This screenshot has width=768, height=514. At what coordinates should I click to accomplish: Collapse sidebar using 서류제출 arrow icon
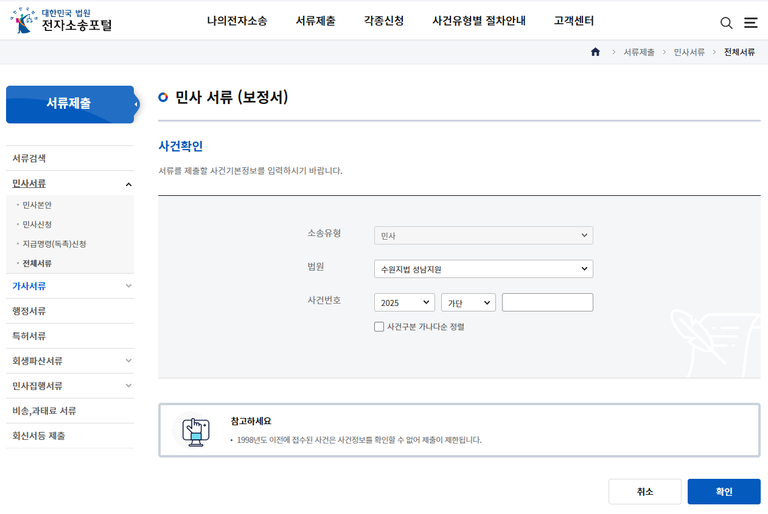[x=135, y=103]
